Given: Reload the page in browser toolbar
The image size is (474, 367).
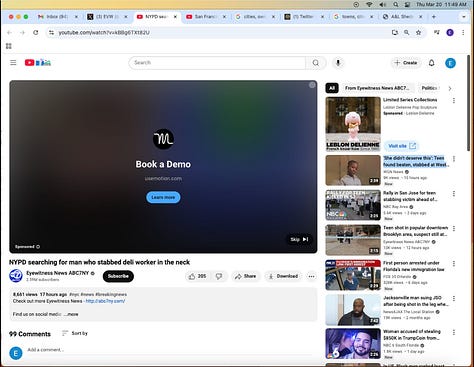Looking at the screenshot, I should pyautogui.click(x=36, y=32).
